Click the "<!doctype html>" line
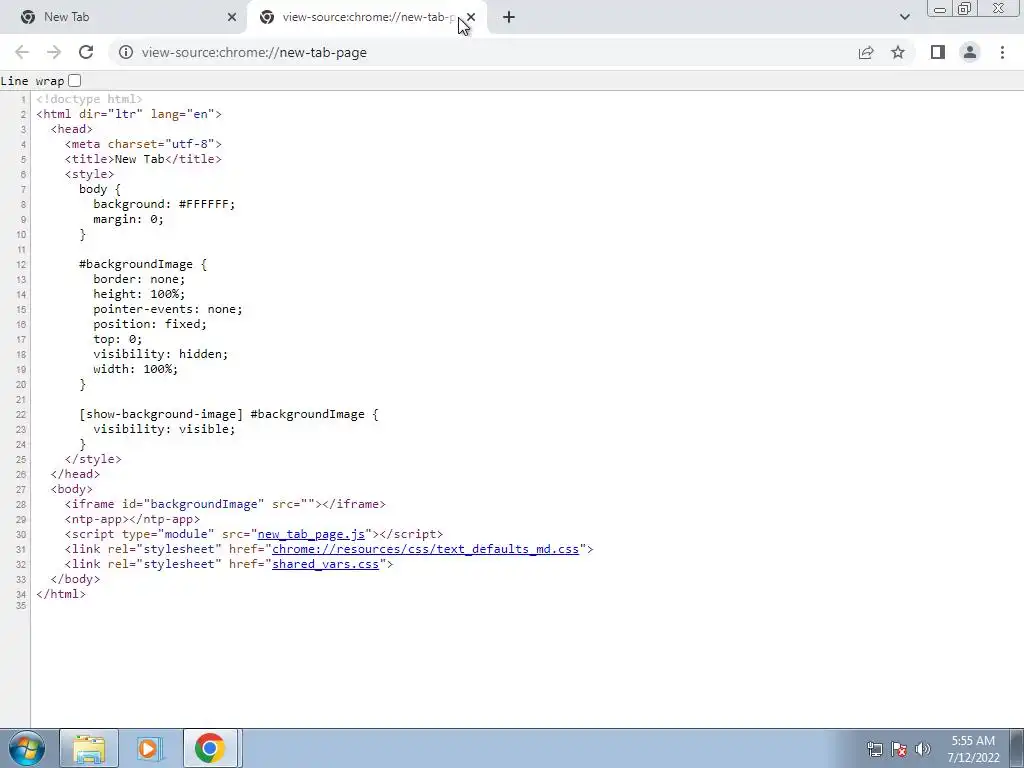1024x768 pixels. coord(89,99)
